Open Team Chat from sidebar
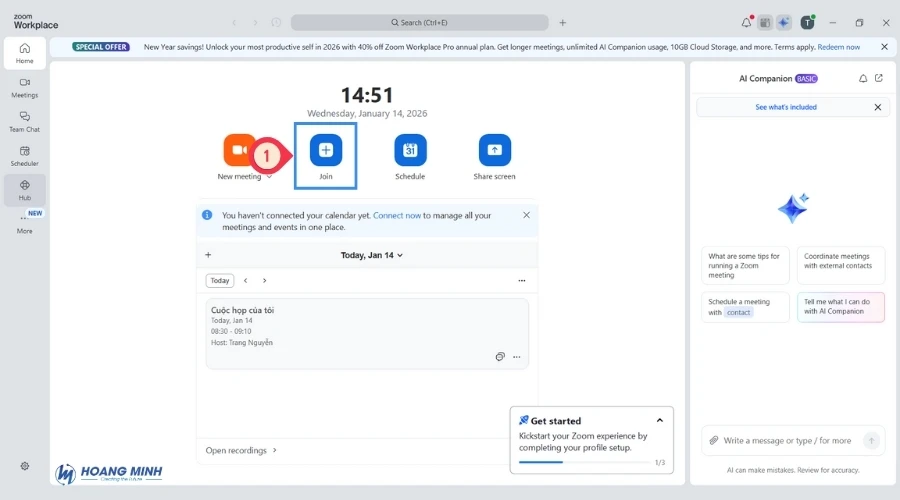900x500 pixels. [24, 122]
